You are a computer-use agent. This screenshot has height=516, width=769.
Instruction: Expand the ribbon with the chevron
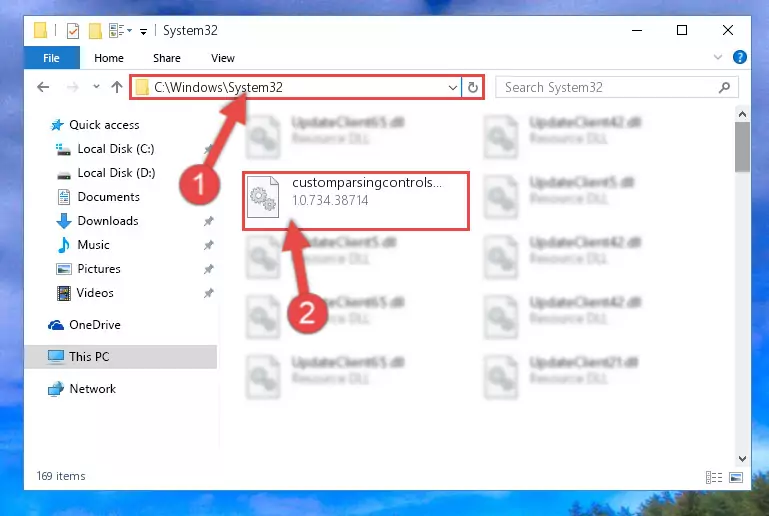tap(718, 57)
